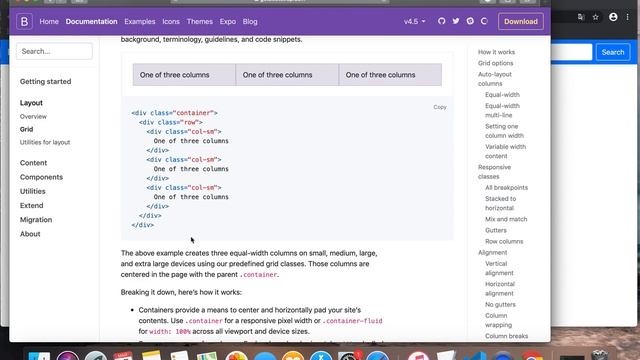The height and width of the screenshot is (360, 640).
Task: Click 'width: 100%' inline code text
Action: (170, 331)
